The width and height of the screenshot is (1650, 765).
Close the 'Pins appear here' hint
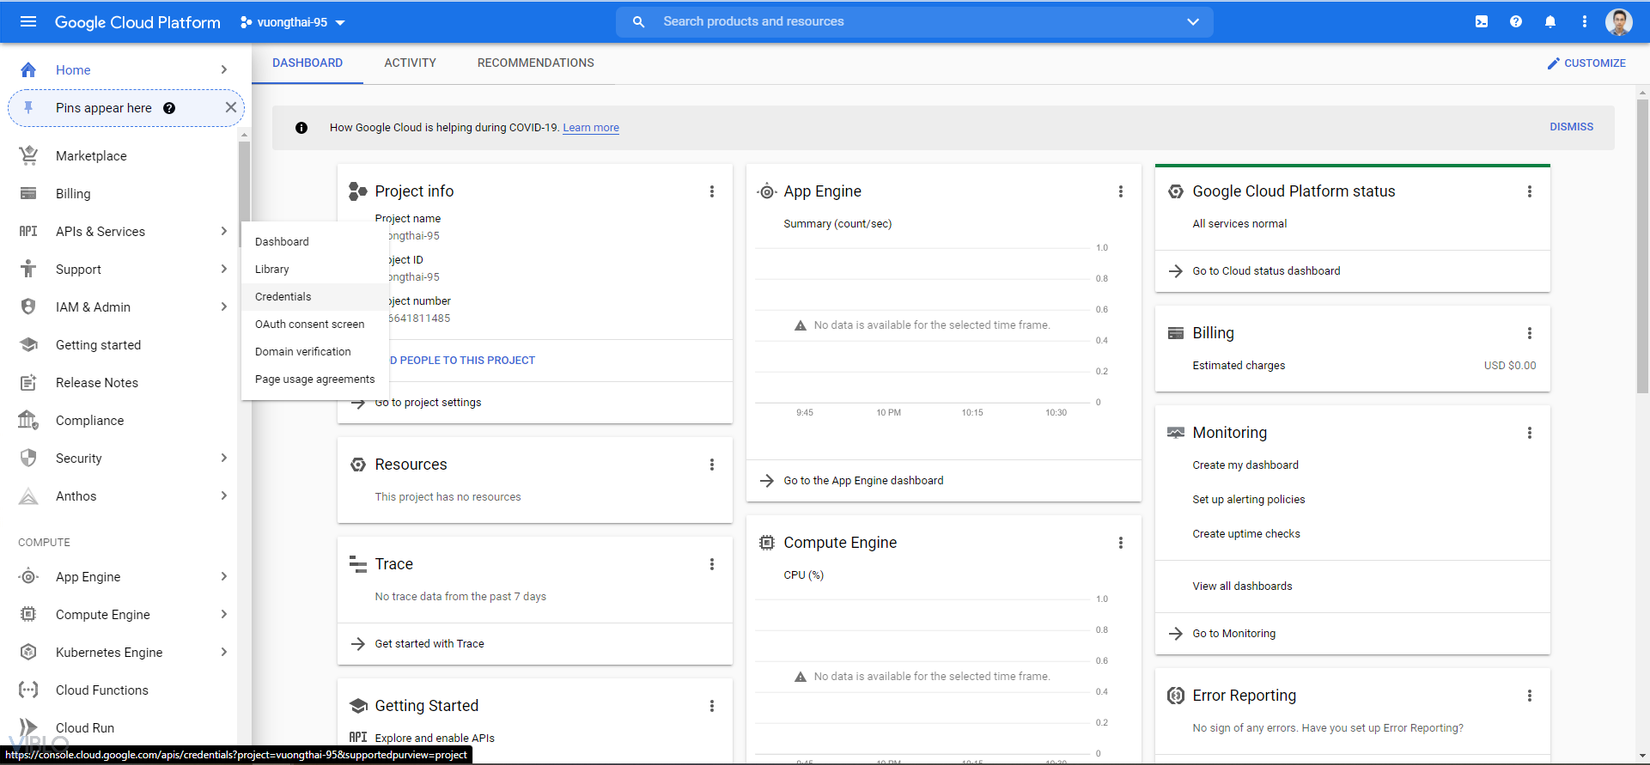231,107
